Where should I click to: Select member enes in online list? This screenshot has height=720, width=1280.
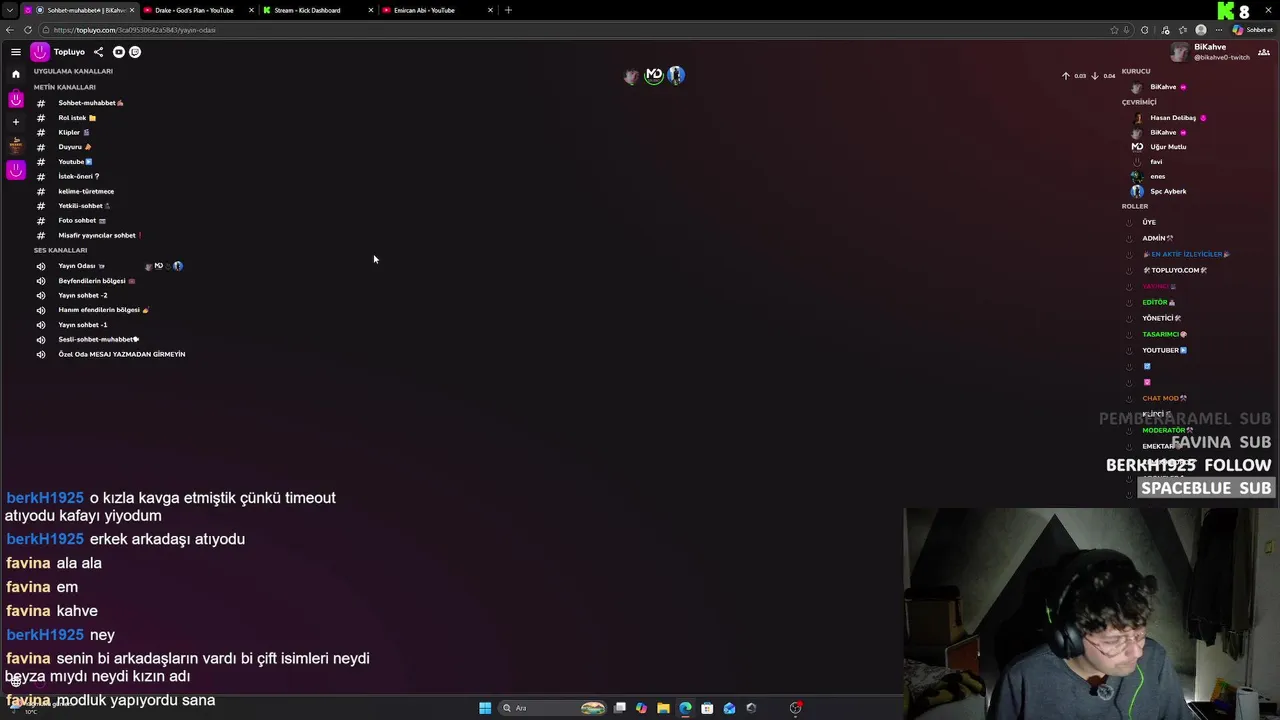1158,176
